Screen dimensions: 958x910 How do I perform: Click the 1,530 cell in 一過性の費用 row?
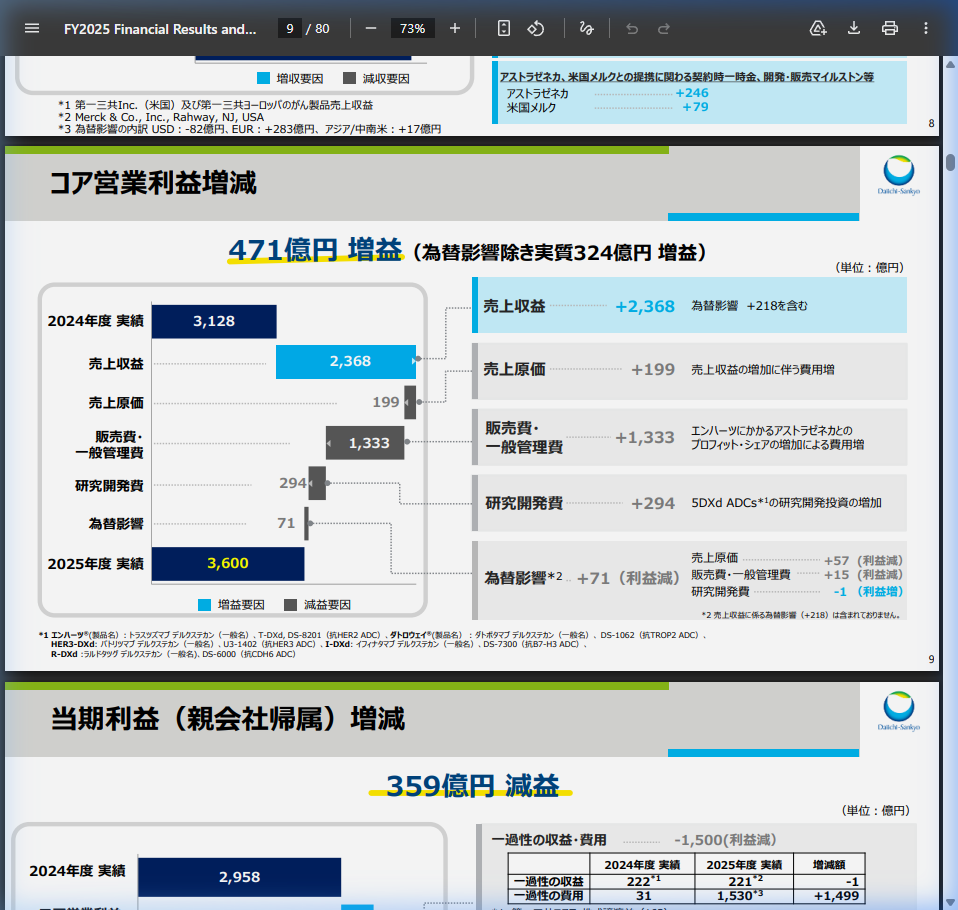coord(744,896)
